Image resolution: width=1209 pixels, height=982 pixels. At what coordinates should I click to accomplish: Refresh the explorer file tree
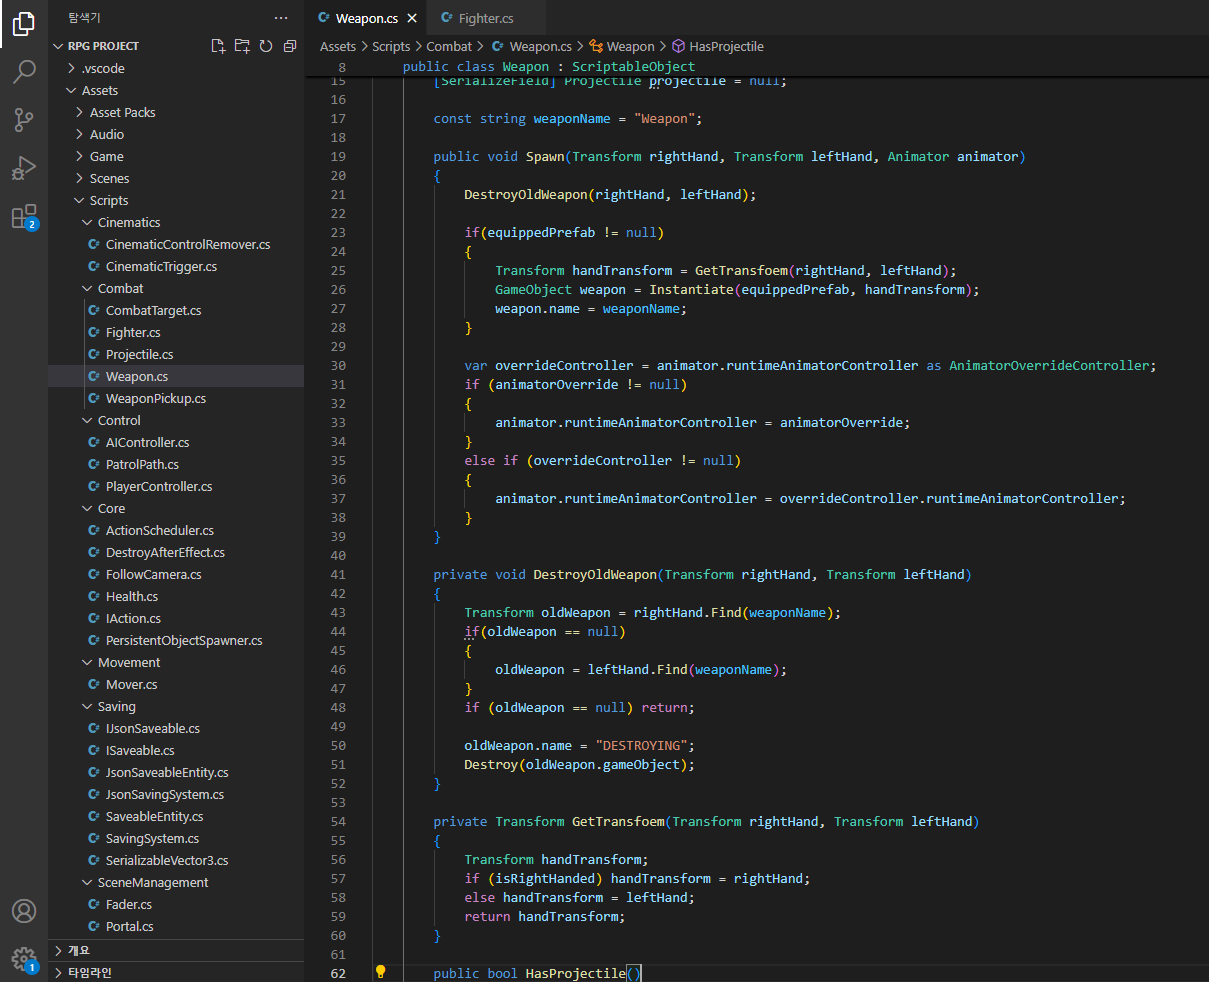click(266, 46)
